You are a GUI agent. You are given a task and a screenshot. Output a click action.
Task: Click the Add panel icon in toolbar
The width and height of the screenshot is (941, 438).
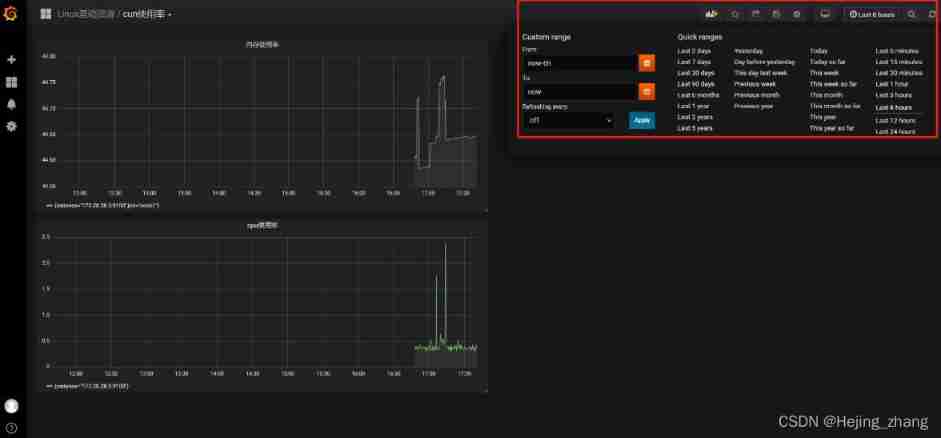[712, 14]
